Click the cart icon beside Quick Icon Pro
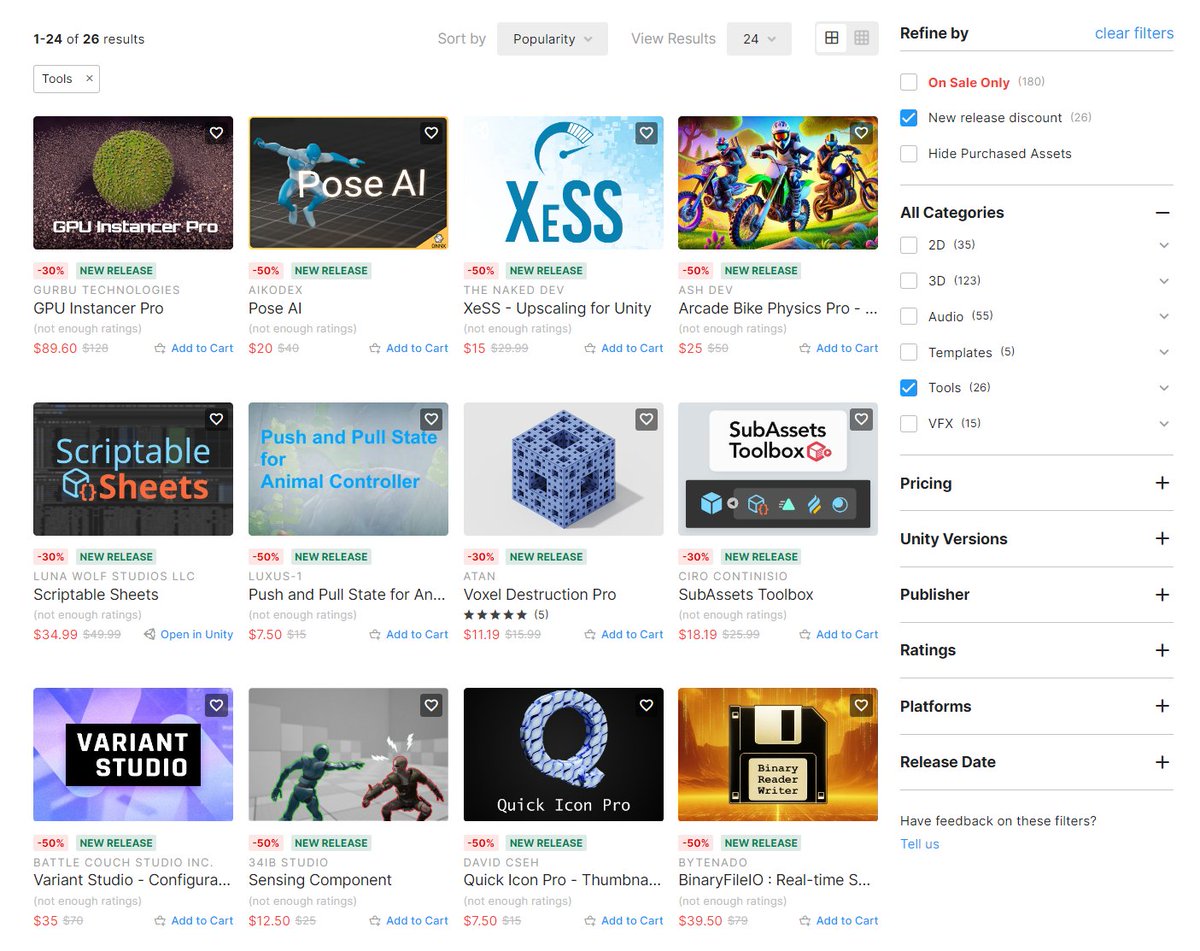Viewport: 1200px width, 951px height. coord(588,920)
